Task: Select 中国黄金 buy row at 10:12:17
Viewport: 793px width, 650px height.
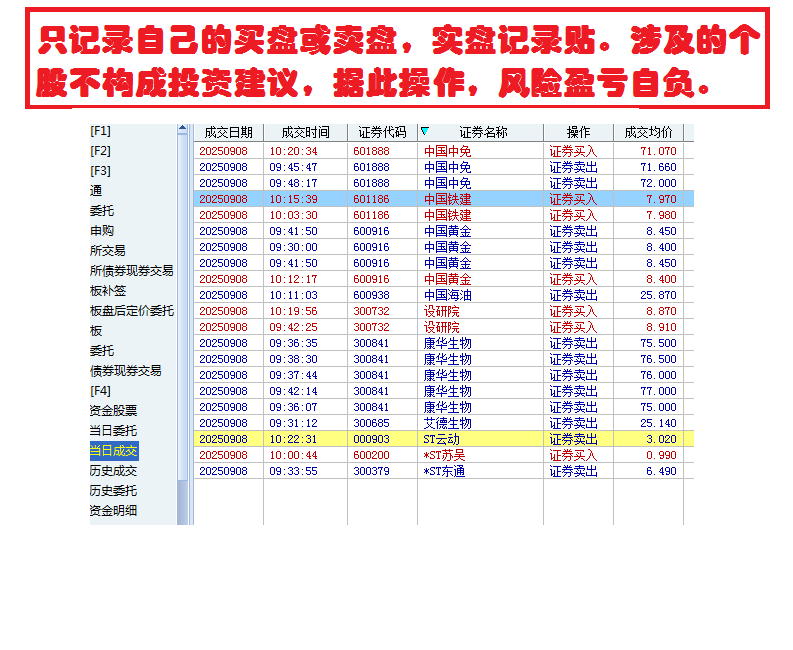Action: (x=444, y=279)
